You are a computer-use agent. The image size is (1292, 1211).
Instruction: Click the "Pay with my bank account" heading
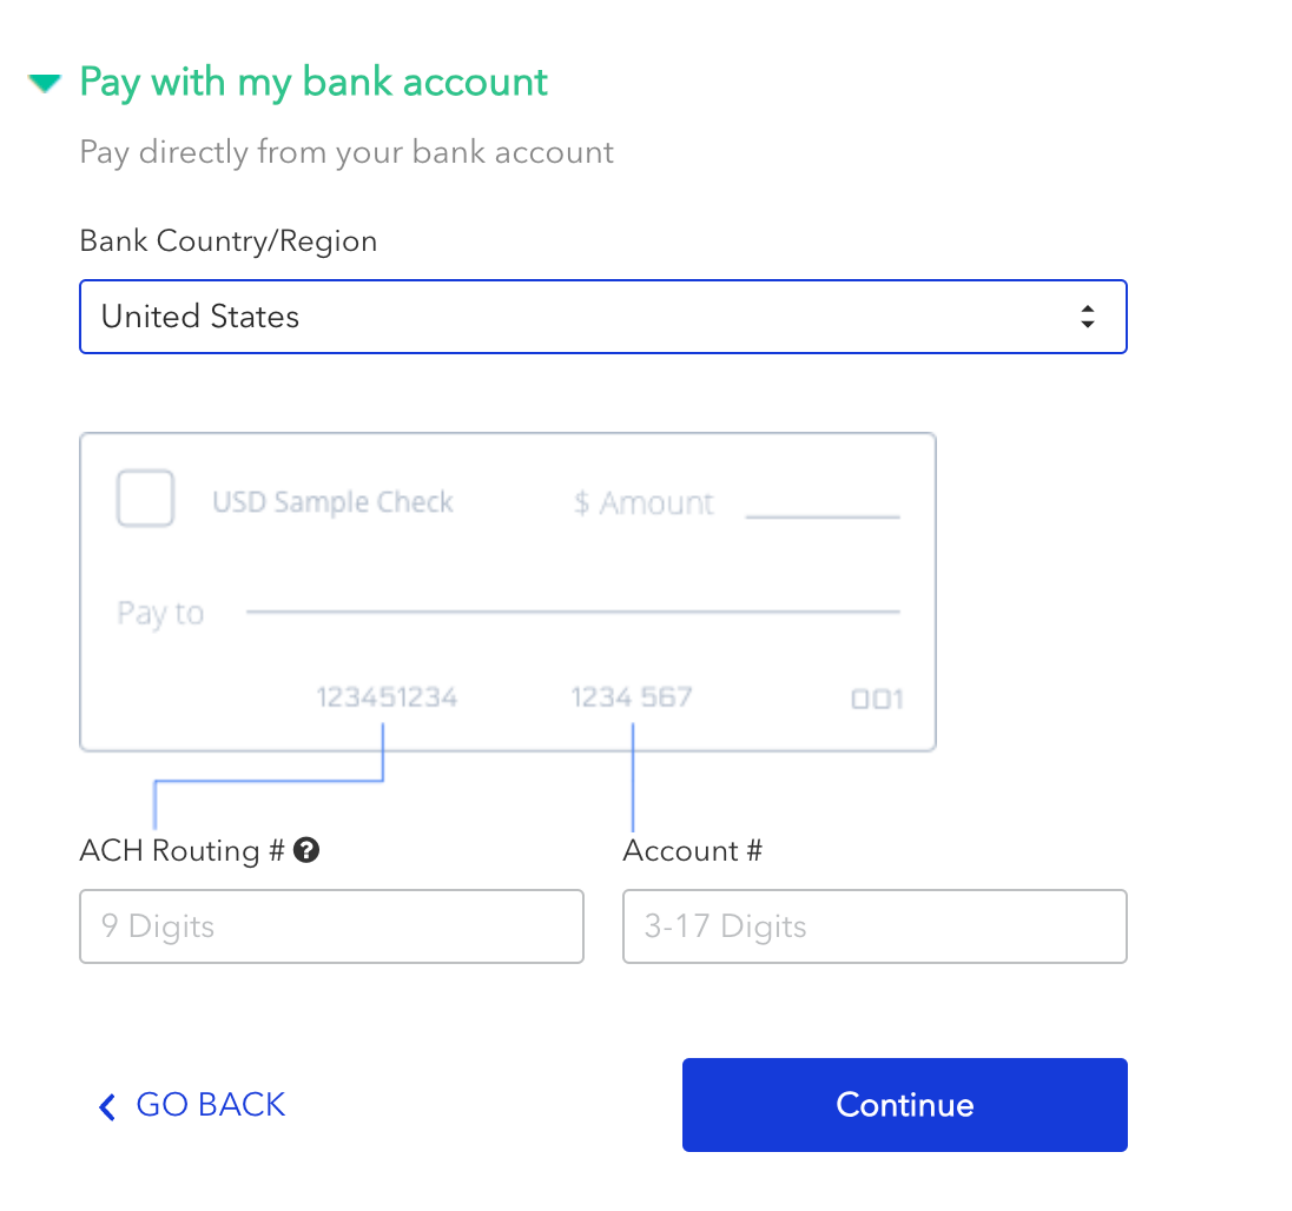[313, 82]
